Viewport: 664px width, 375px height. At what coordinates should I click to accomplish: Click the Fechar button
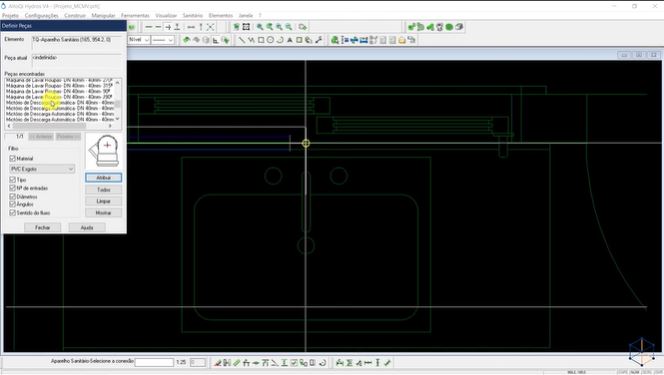click(x=42, y=228)
